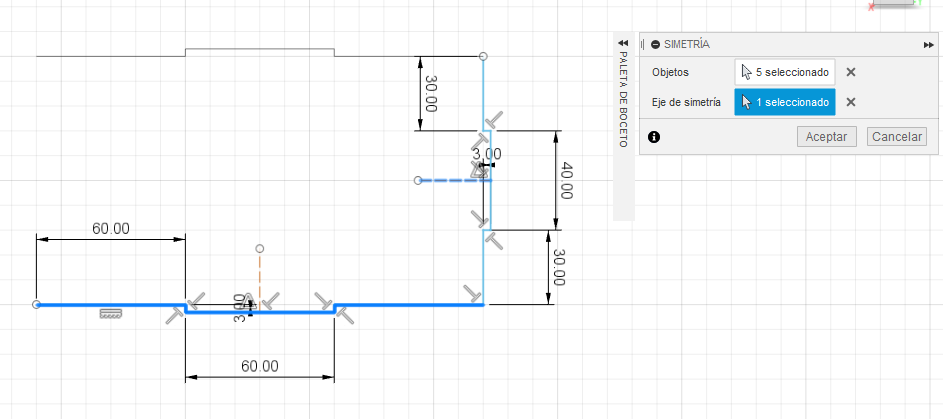Dismiss the mirror dialog with Cancelar

point(897,136)
